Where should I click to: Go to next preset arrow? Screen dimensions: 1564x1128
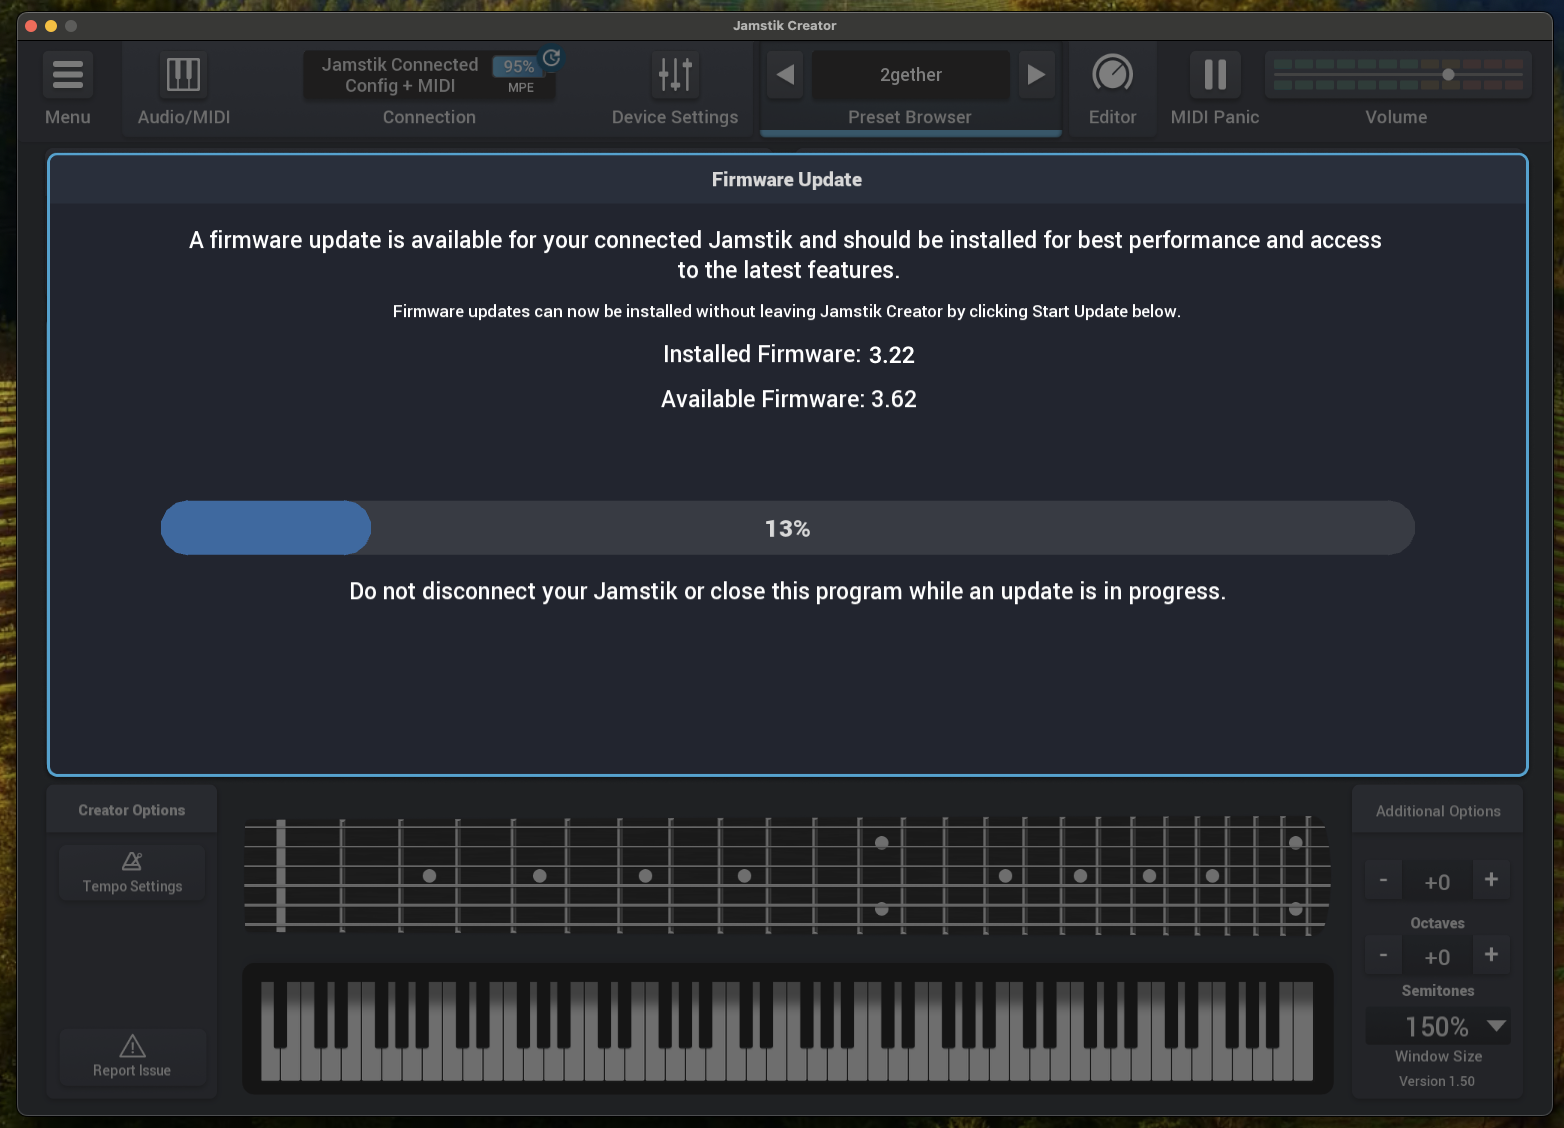point(1036,75)
